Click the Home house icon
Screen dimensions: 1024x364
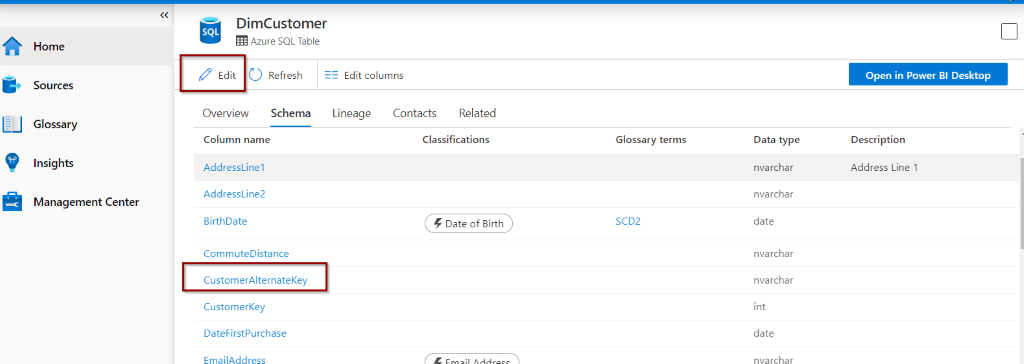click(13, 47)
